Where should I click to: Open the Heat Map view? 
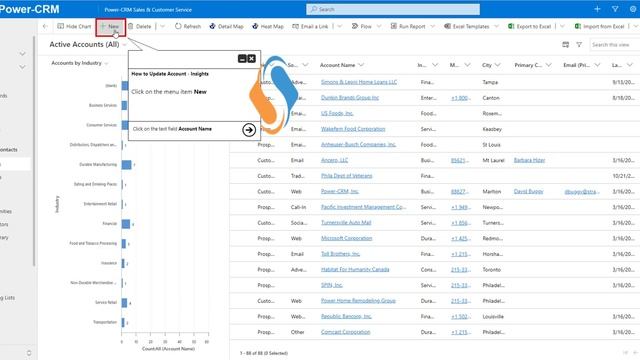268,27
